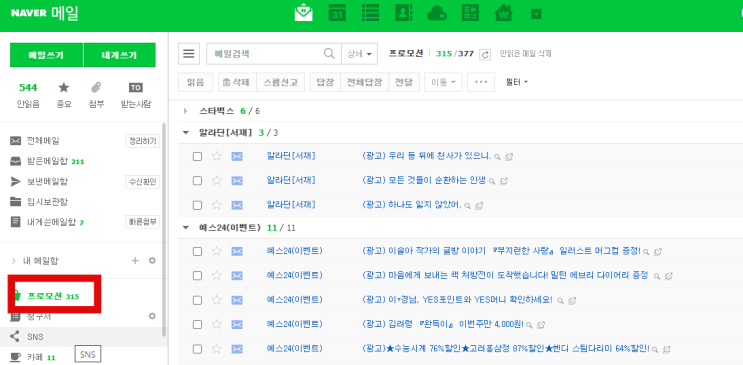The width and height of the screenshot is (743, 365).
Task: Click the refresh icon next to 315/377
Action: [485, 54]
